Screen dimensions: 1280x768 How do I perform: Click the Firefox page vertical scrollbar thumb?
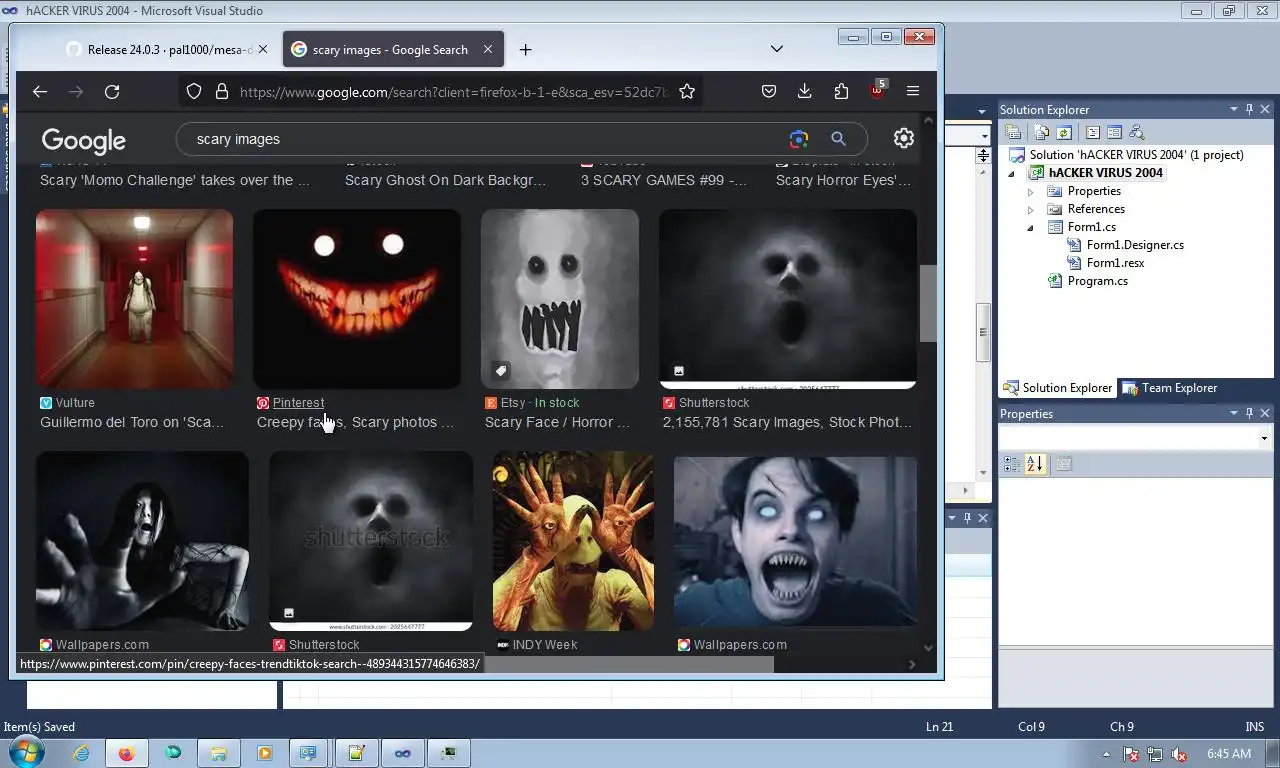tap(928, 303)
